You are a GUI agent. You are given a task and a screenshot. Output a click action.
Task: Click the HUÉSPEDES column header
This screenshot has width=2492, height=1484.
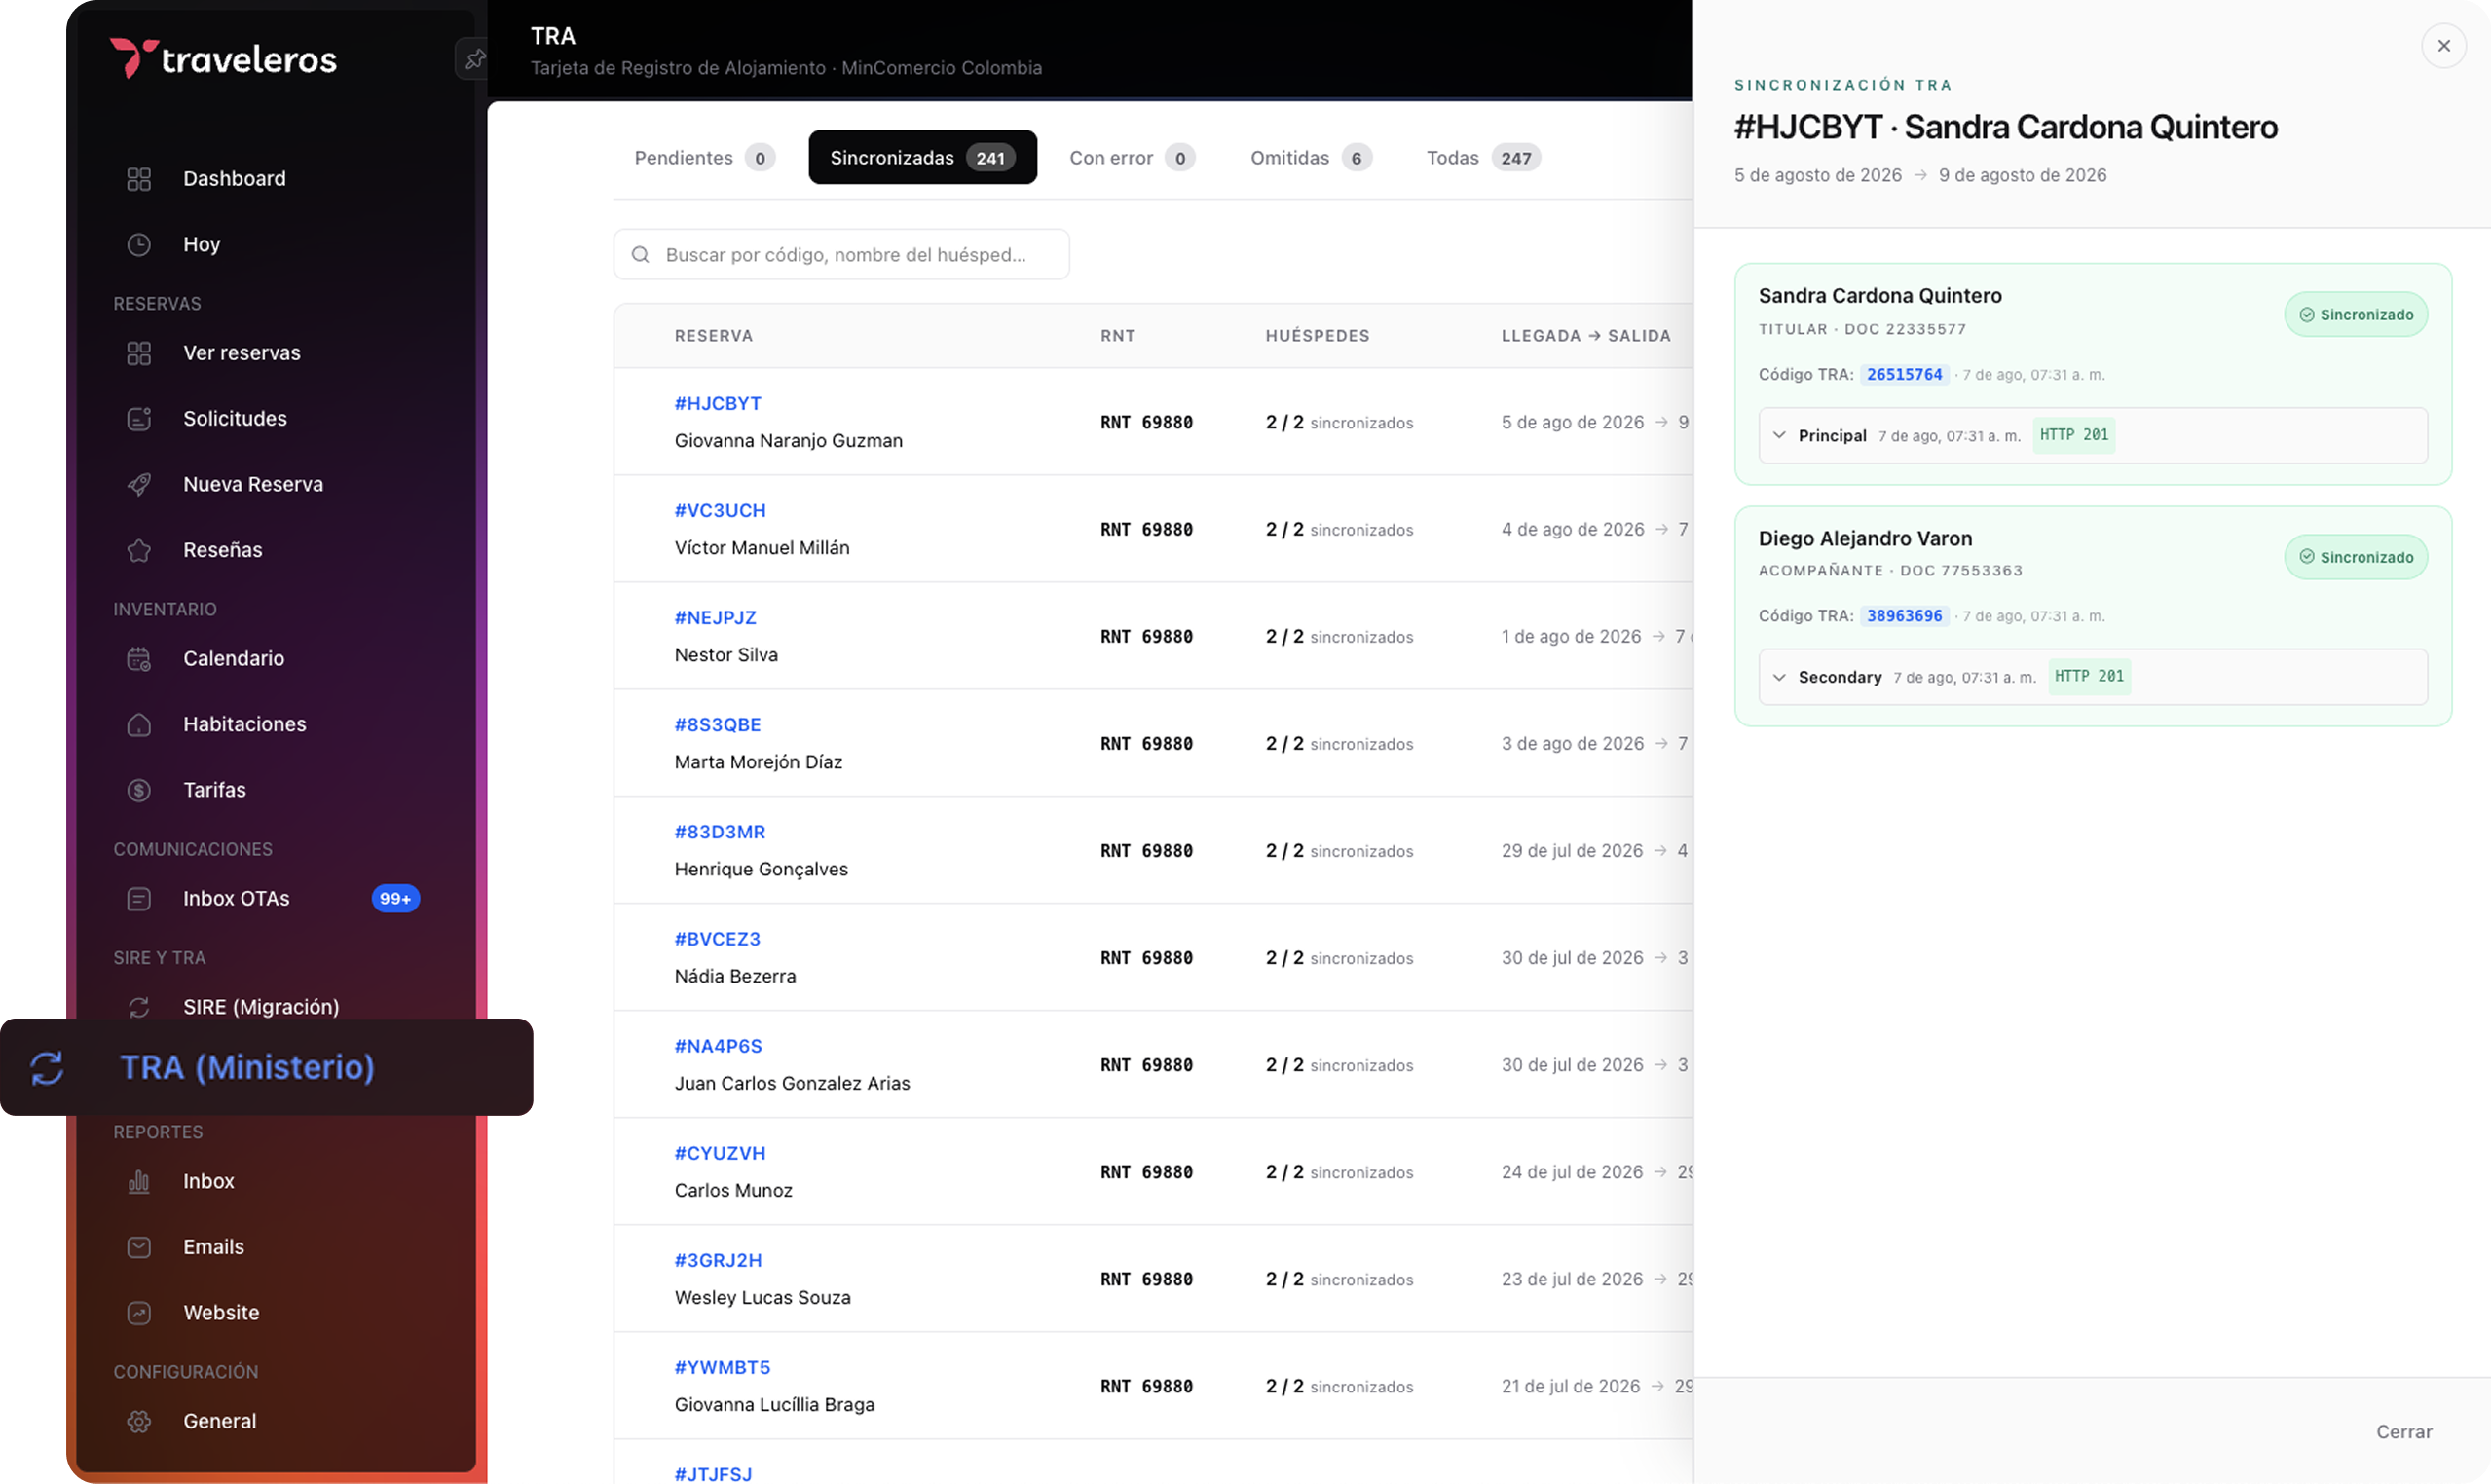(x=1317, y=336)
